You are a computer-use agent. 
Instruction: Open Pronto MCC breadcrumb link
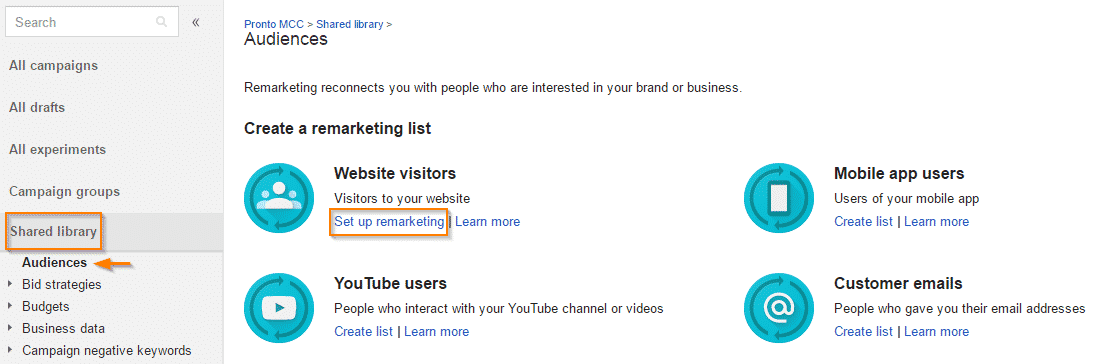[x=274, y=24]
